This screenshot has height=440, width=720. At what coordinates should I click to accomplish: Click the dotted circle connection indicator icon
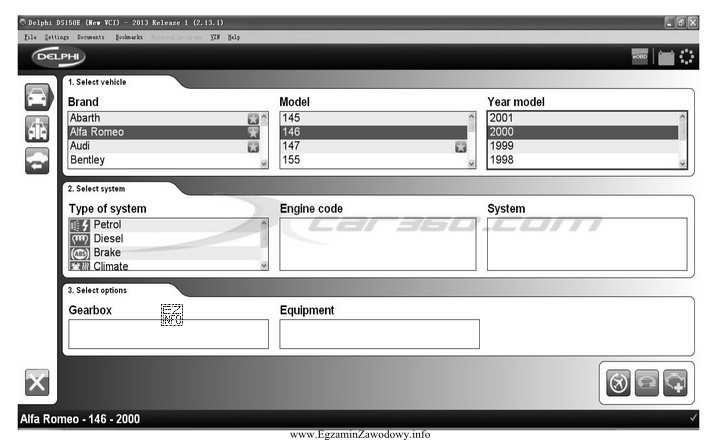coord(686,57)
